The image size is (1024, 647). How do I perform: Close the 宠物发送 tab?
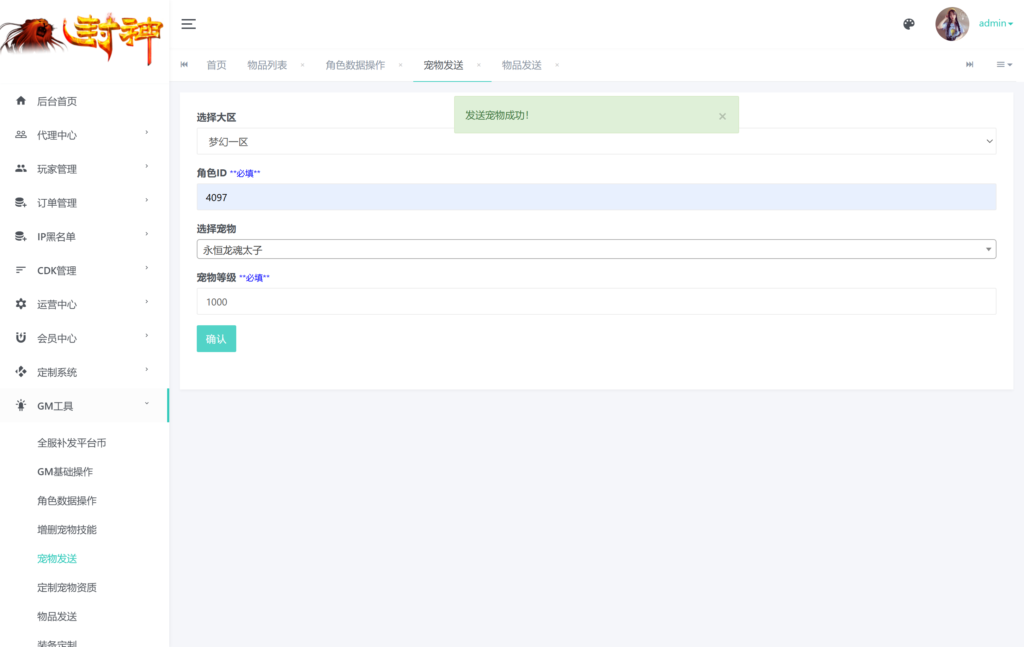pyautogui.click(x=479, y=65)
